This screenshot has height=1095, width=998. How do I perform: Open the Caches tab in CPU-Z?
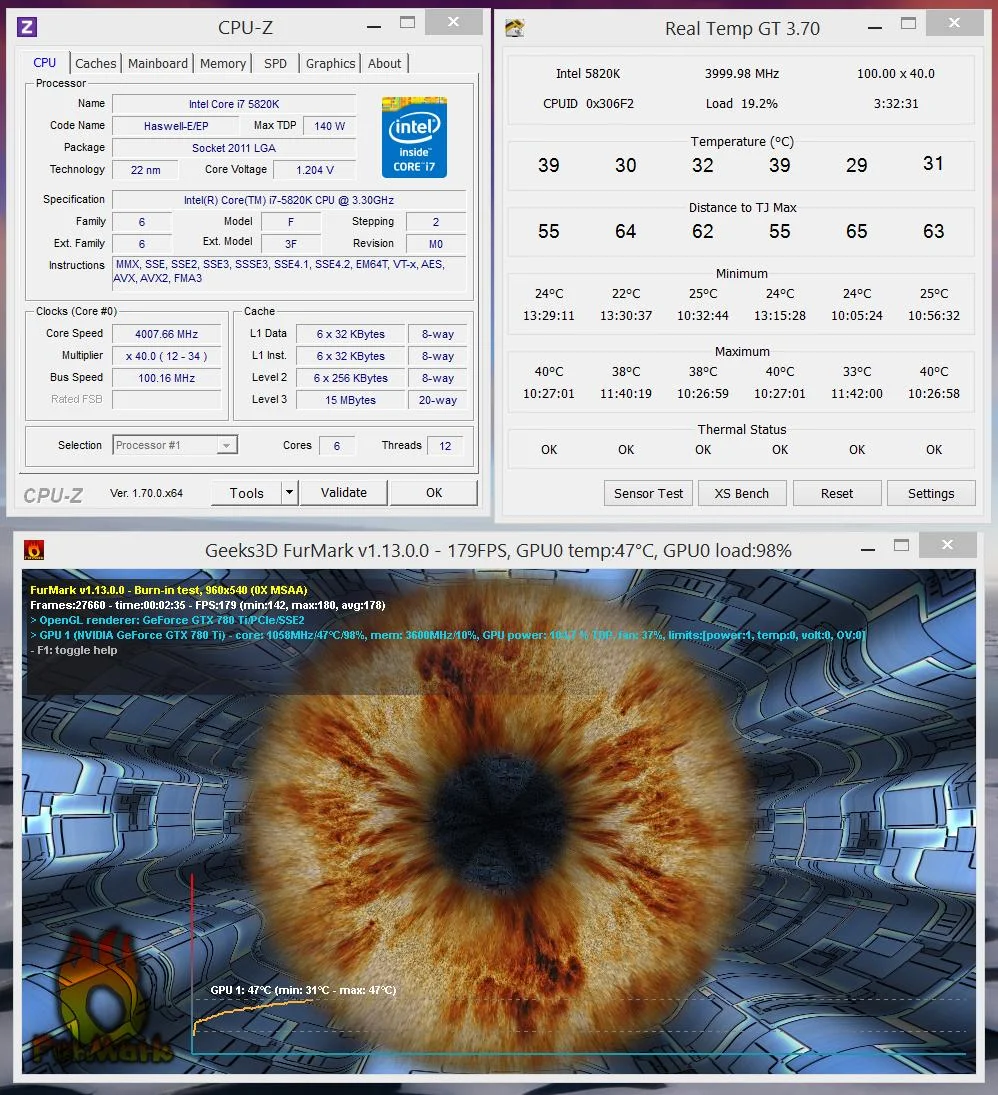click(96, 64)
